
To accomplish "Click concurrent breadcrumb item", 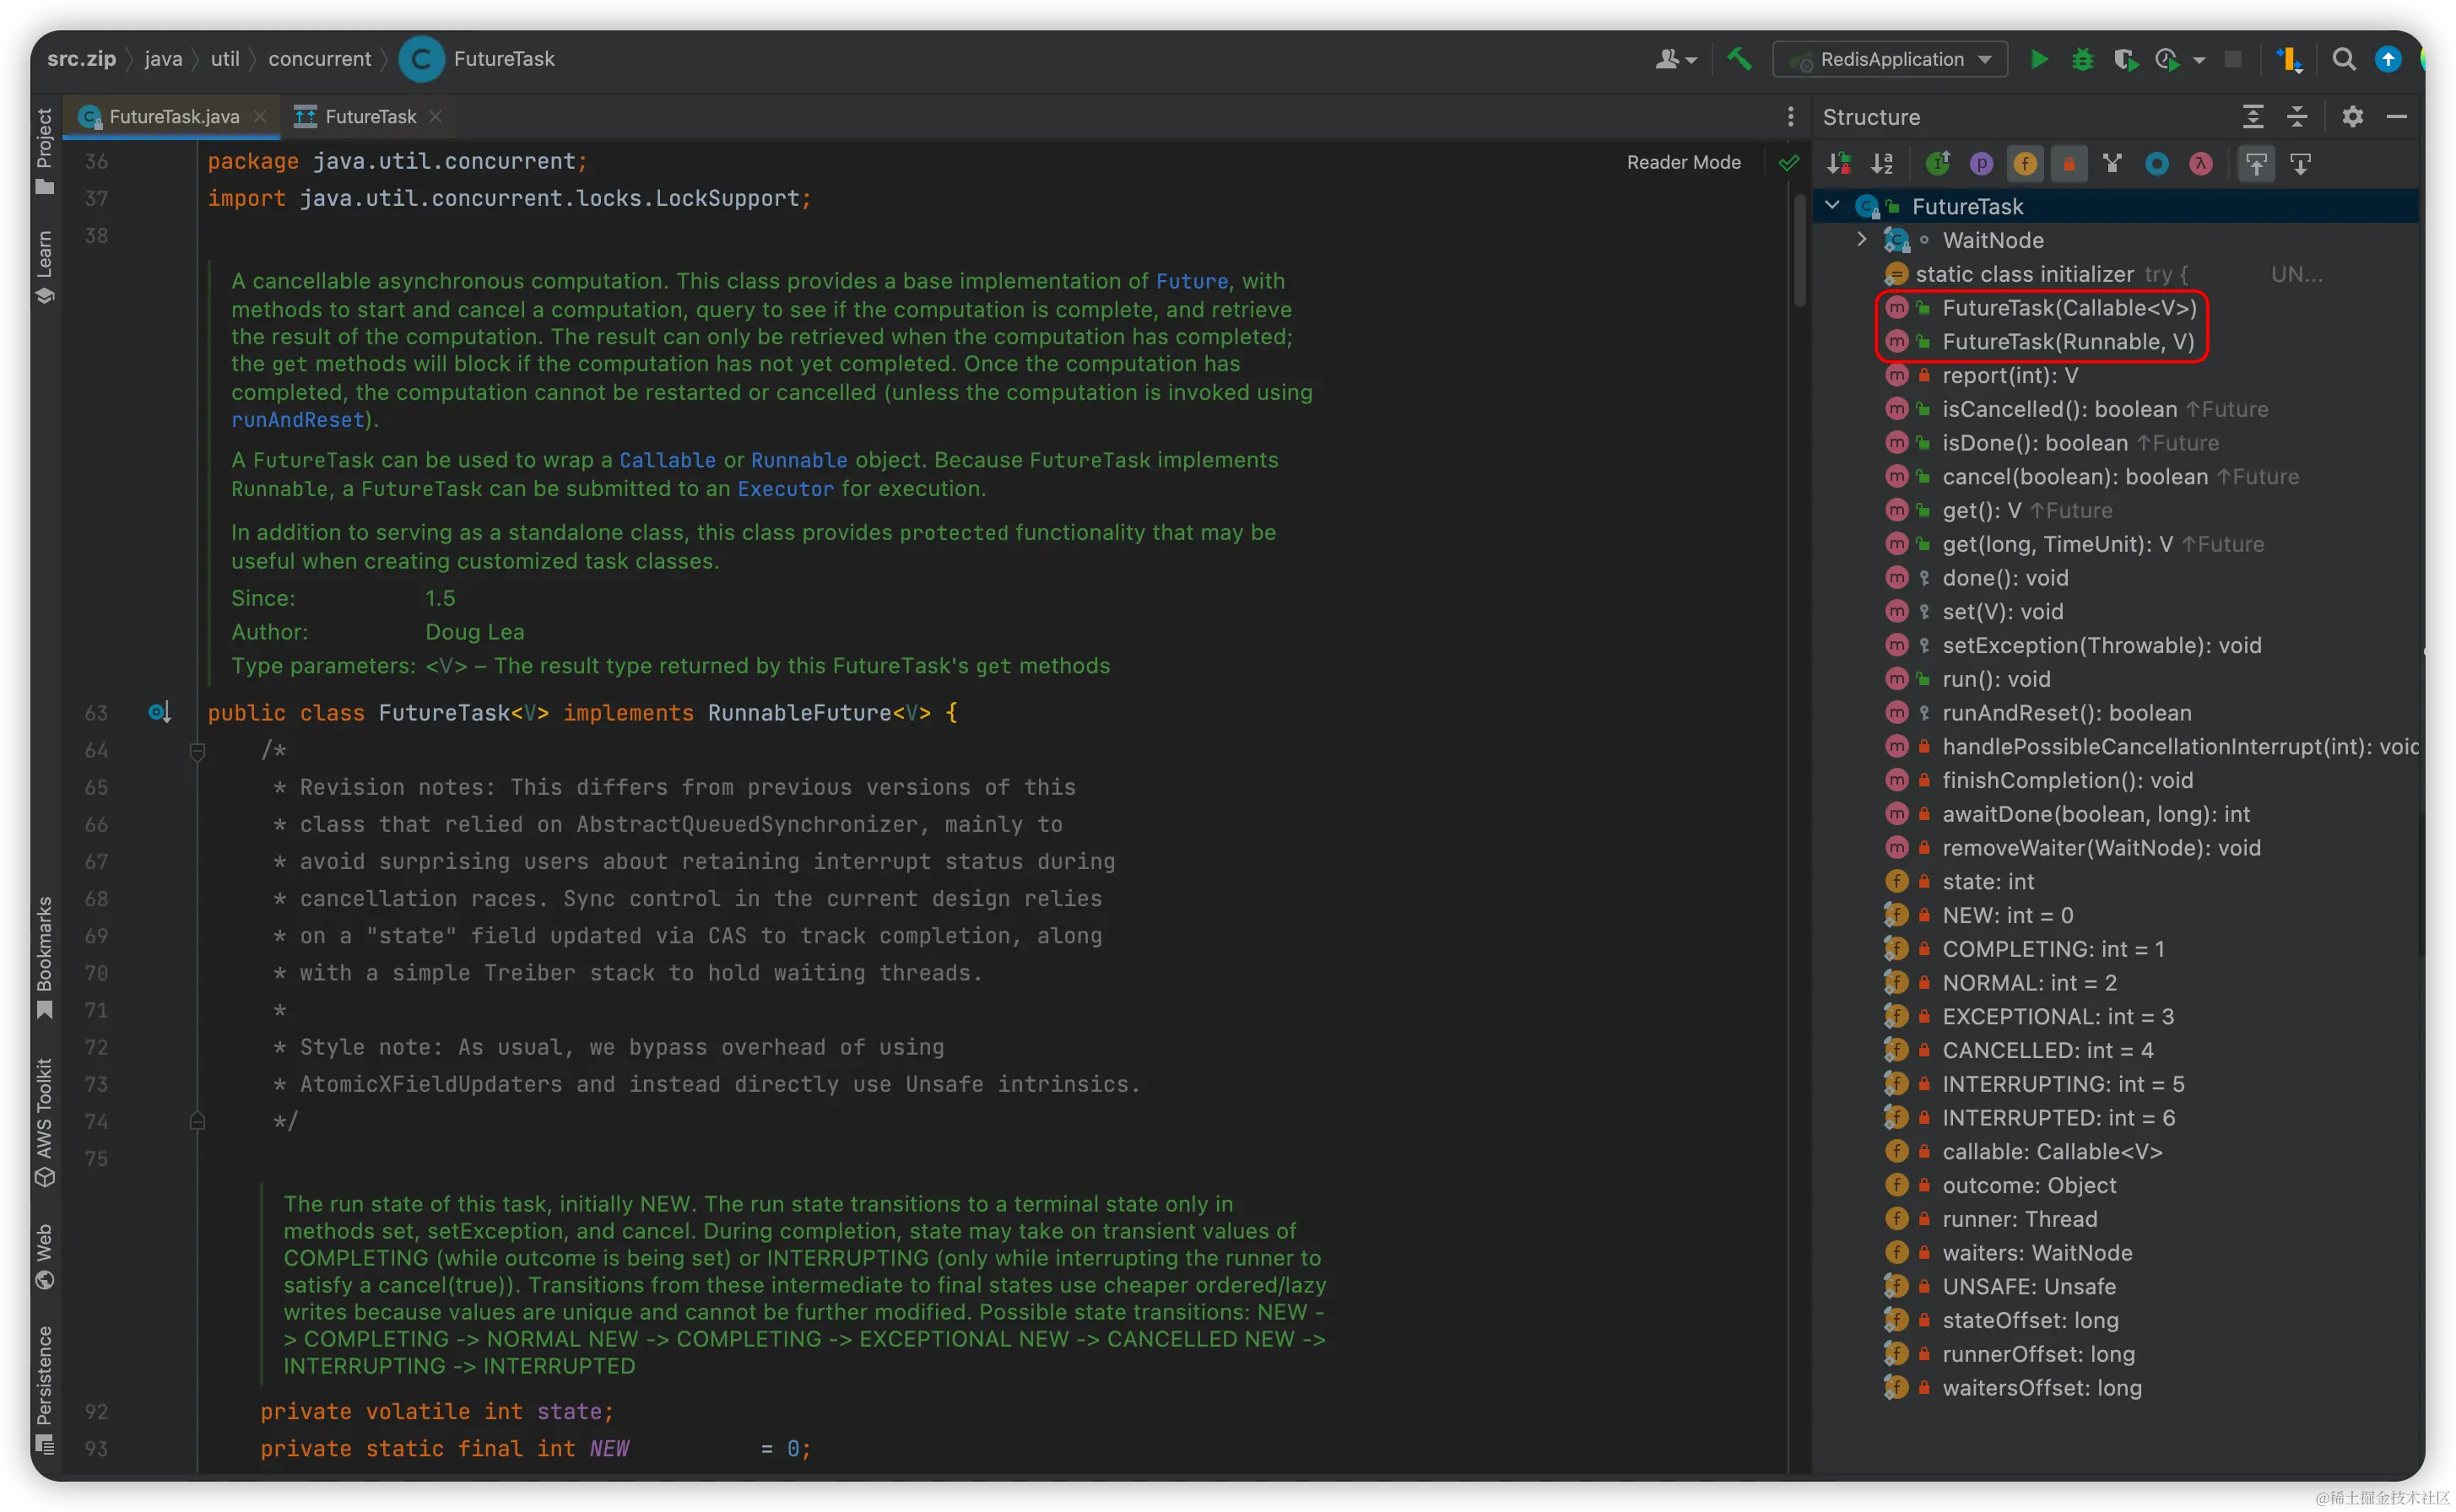I will 319,59.
